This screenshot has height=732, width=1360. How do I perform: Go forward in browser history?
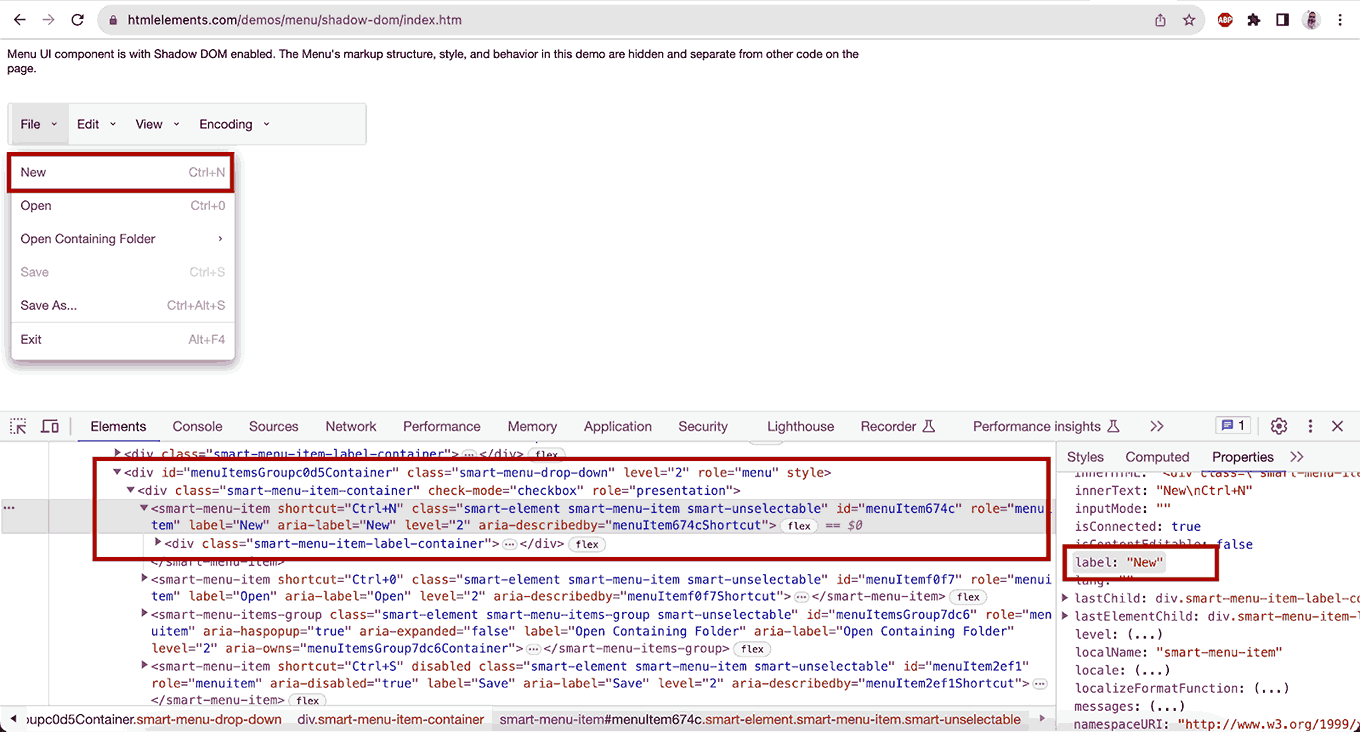point(48,20)
